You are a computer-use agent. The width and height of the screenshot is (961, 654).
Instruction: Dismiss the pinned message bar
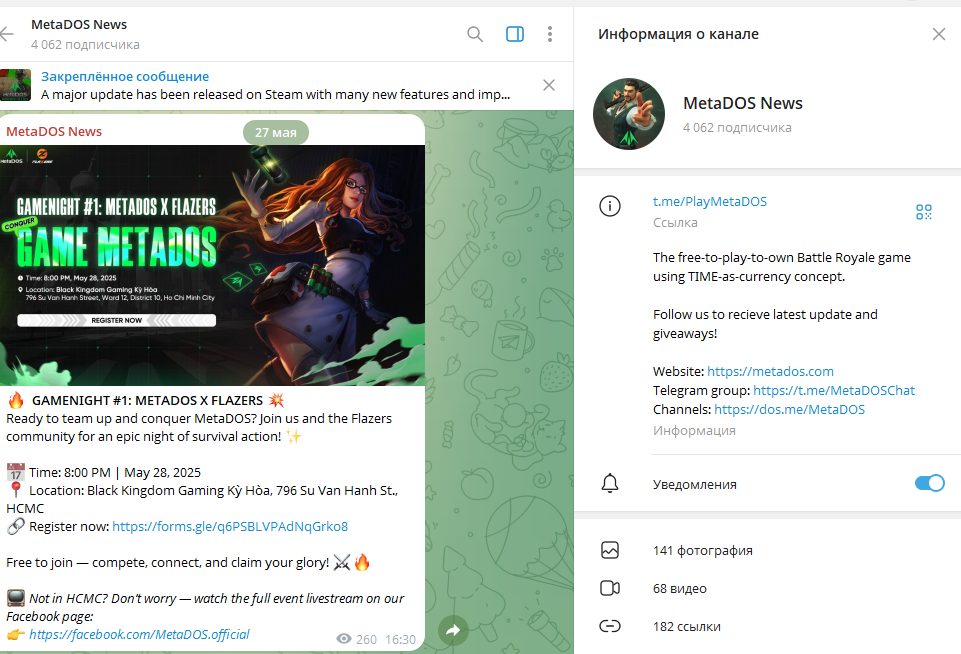pyautogui.click(x=549, y=85)
